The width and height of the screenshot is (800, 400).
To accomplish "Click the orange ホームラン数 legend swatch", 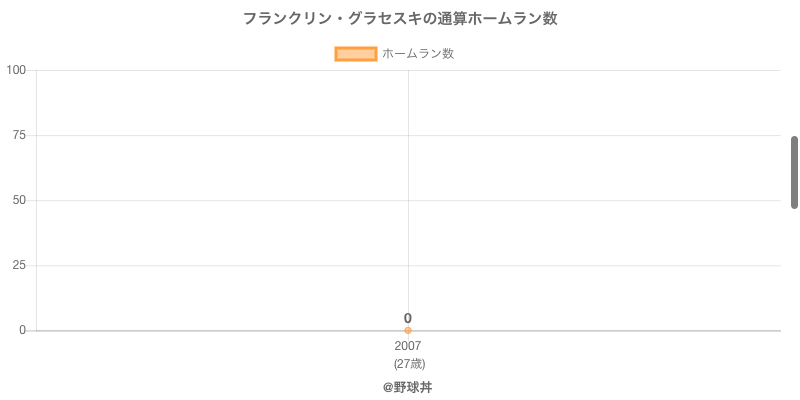I will [x=355, y=54].
